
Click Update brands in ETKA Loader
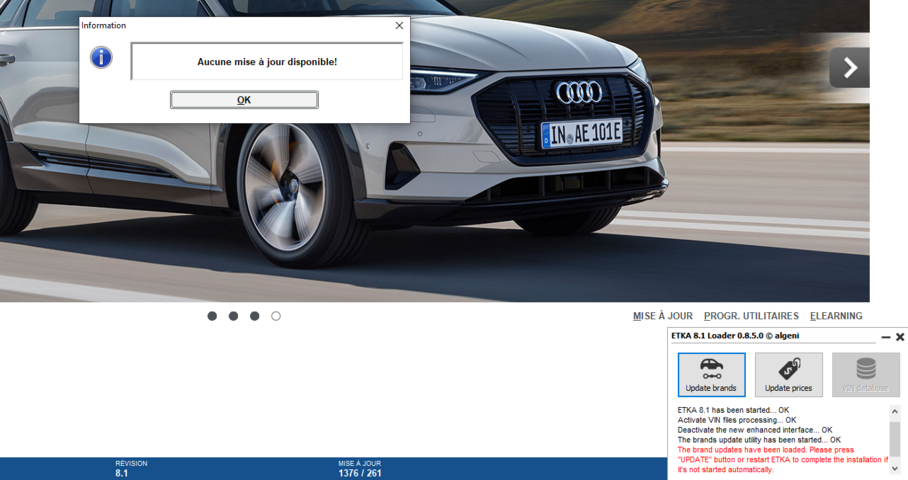711,375
